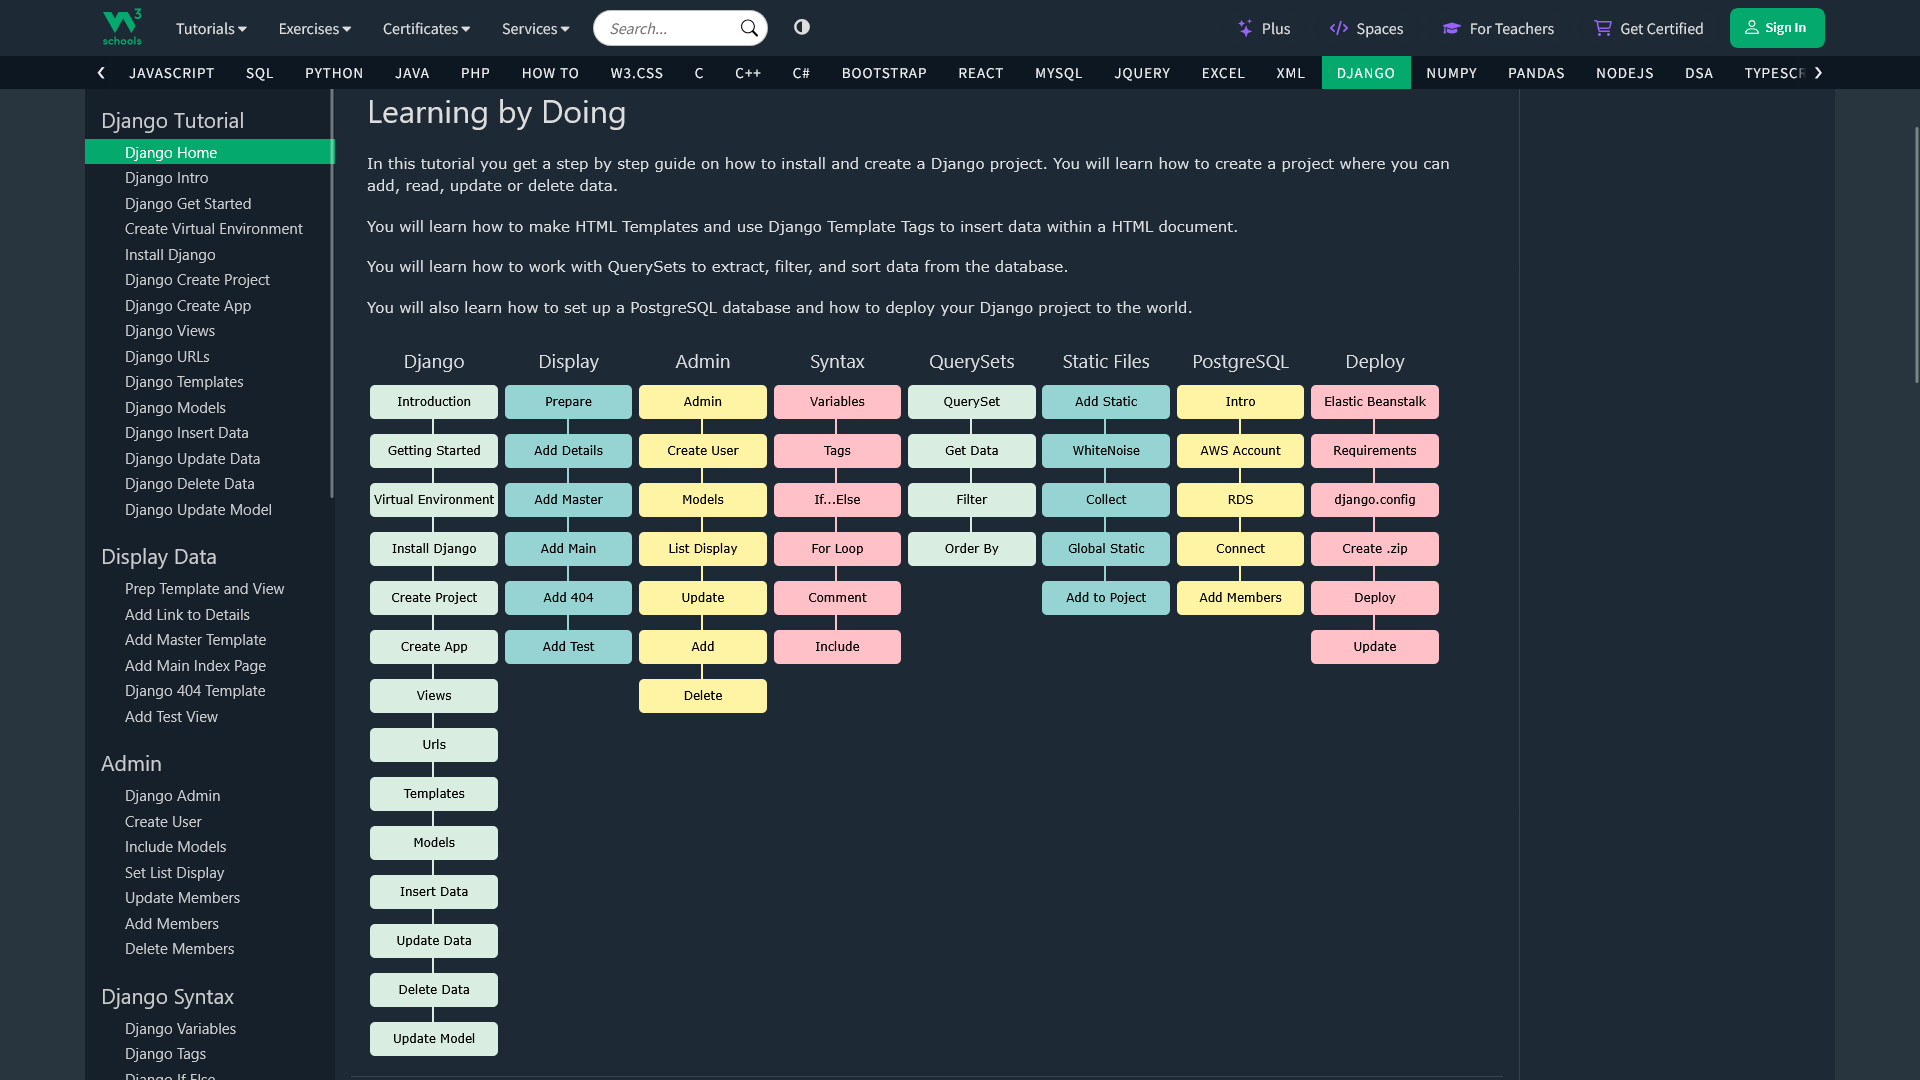
Task: Open the C# topic tab
Action: (x=801, y=73)
